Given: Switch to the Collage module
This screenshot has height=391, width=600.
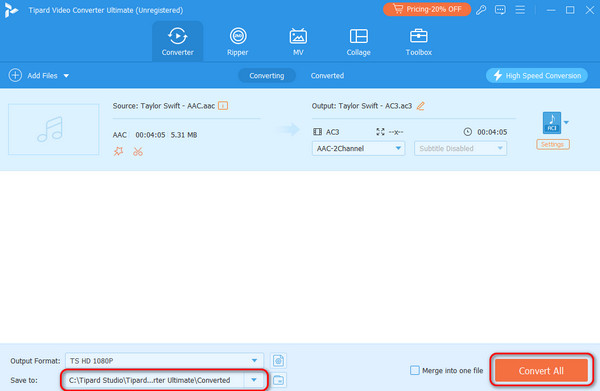Looking at the screenshot, I should point(359,42).
